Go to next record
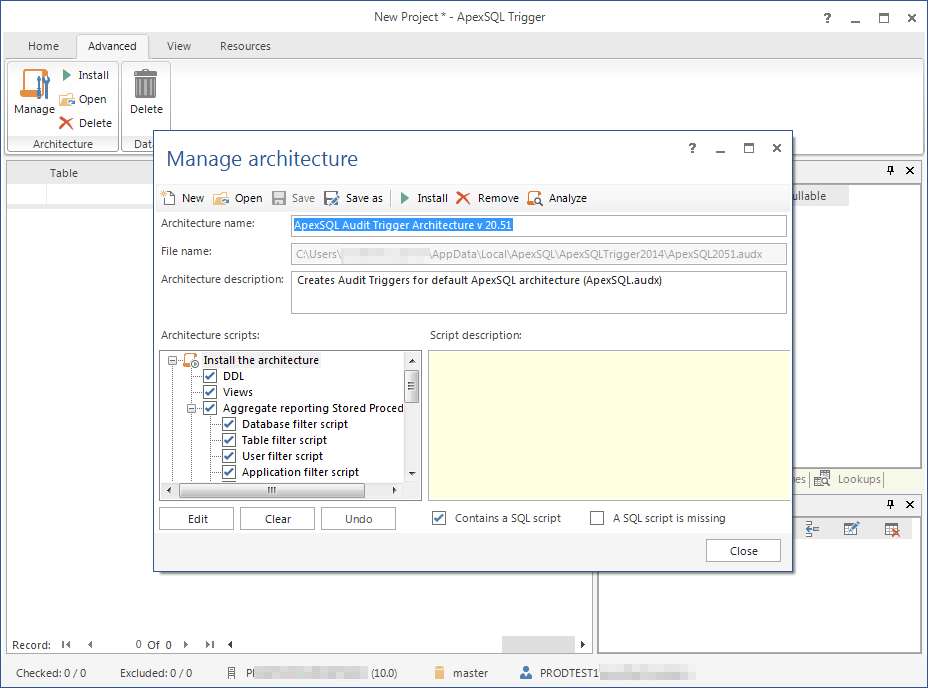 coord(186,644)
